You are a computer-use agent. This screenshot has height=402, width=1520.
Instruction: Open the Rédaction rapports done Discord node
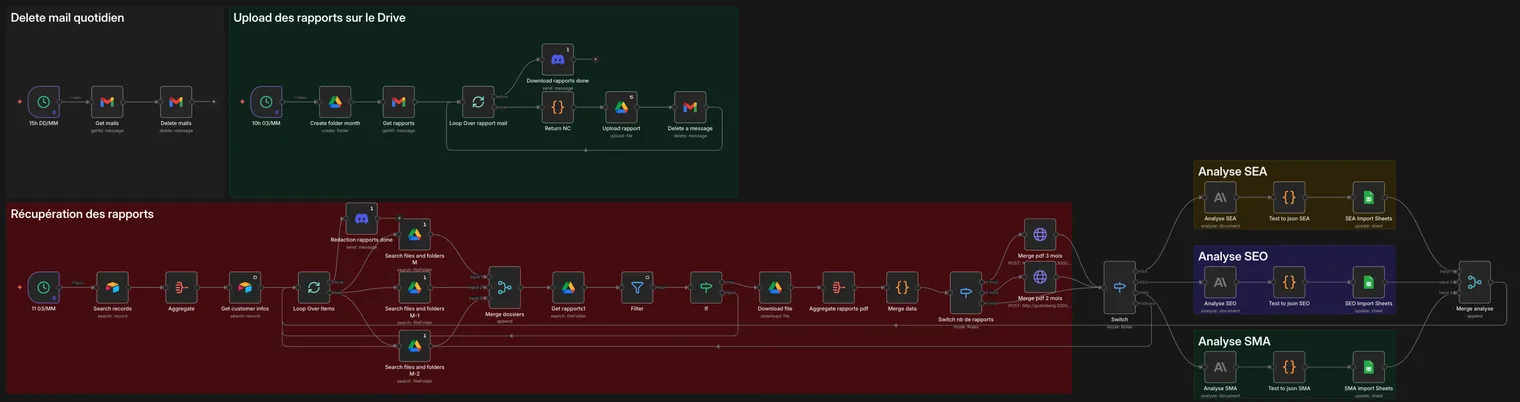pyautogui.click(x=362, y=219)
